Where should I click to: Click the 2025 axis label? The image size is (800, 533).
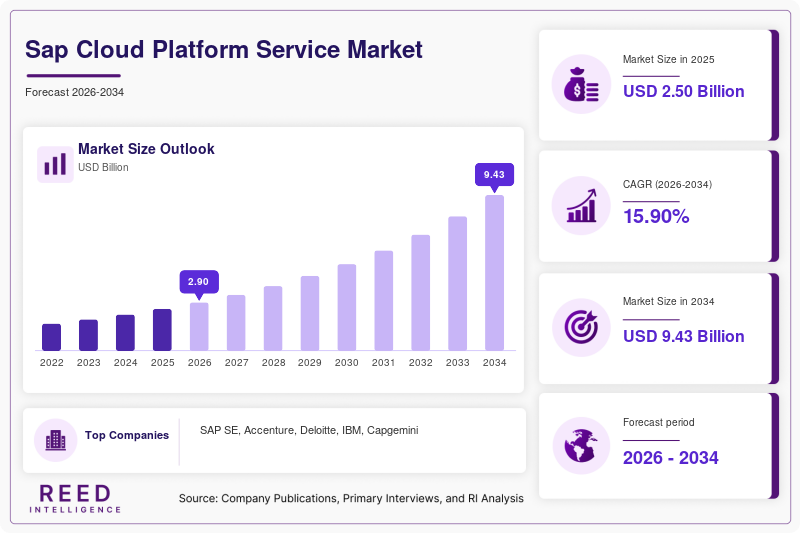tap(162, 363)
